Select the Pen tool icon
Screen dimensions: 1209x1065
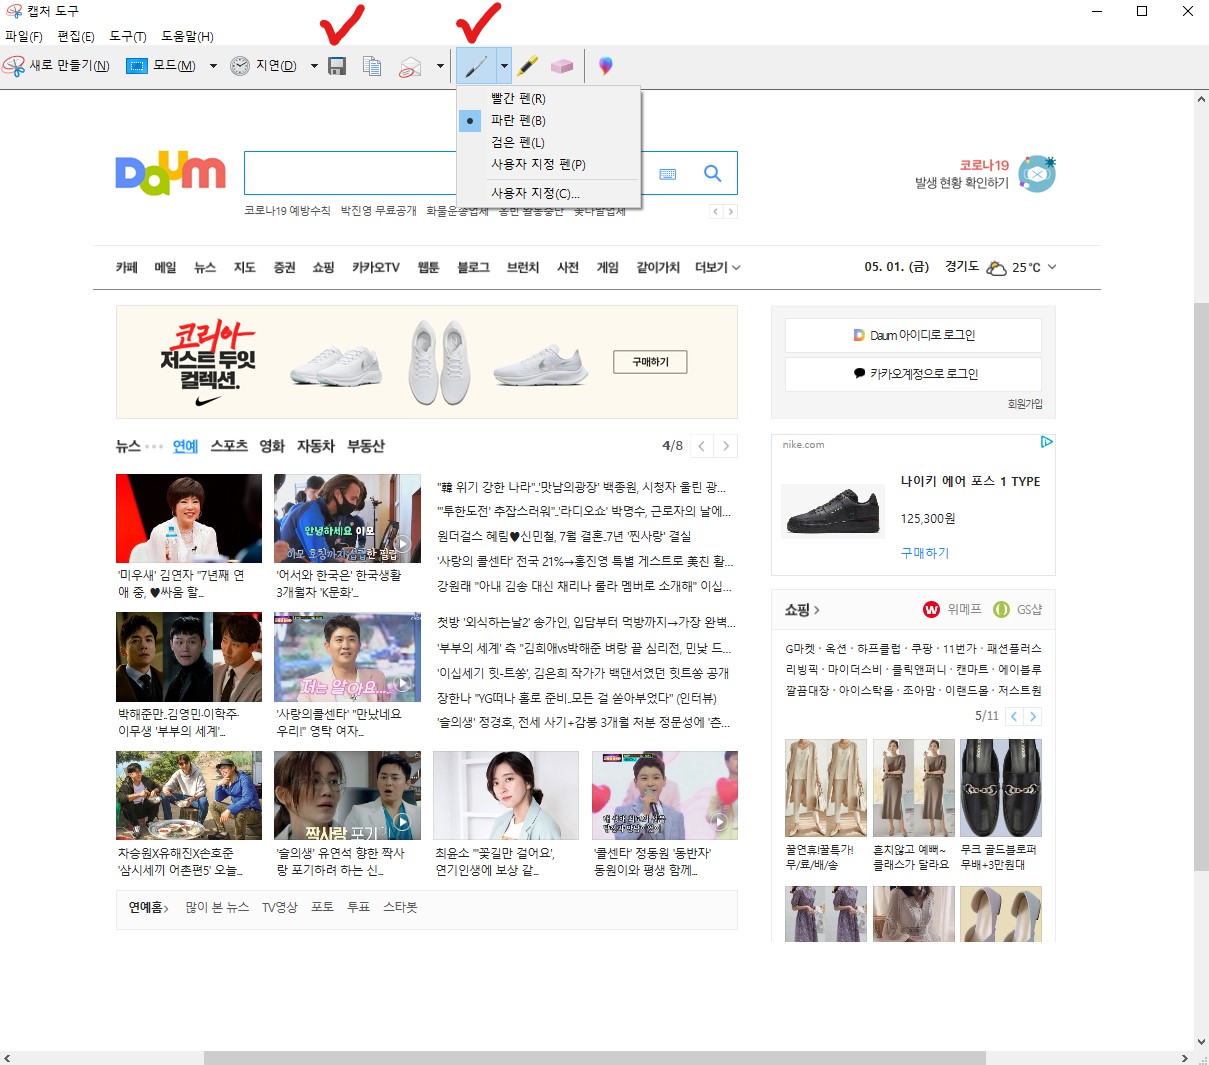pyautogui.click(x=476, y=66)
